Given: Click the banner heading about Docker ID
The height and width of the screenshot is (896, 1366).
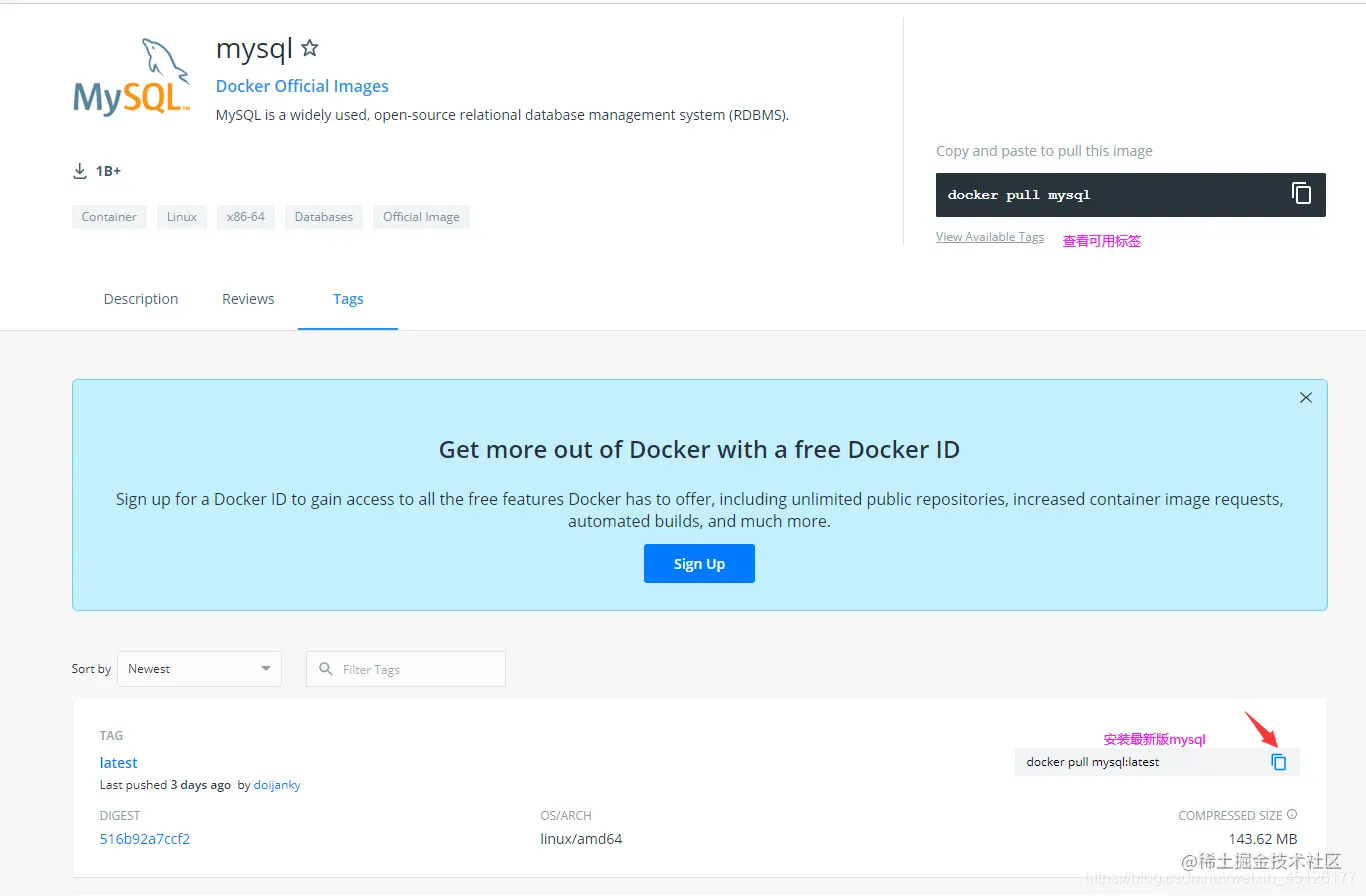Looking at the screenshot, I should pos(699,450).
